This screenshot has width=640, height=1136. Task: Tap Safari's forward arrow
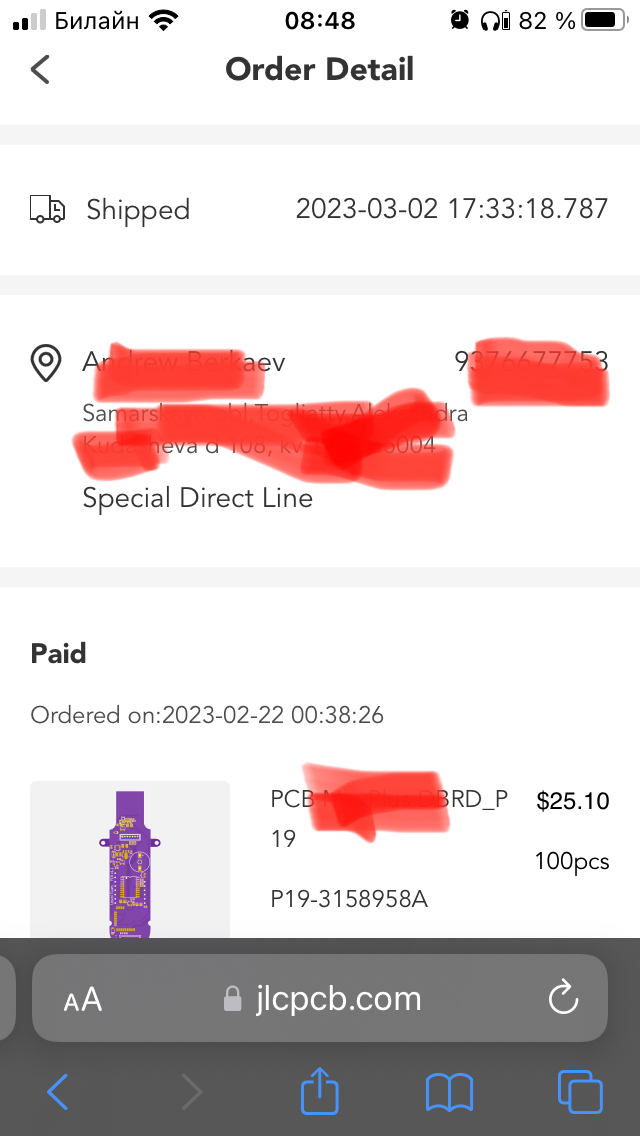click(x=190, y=1091)
